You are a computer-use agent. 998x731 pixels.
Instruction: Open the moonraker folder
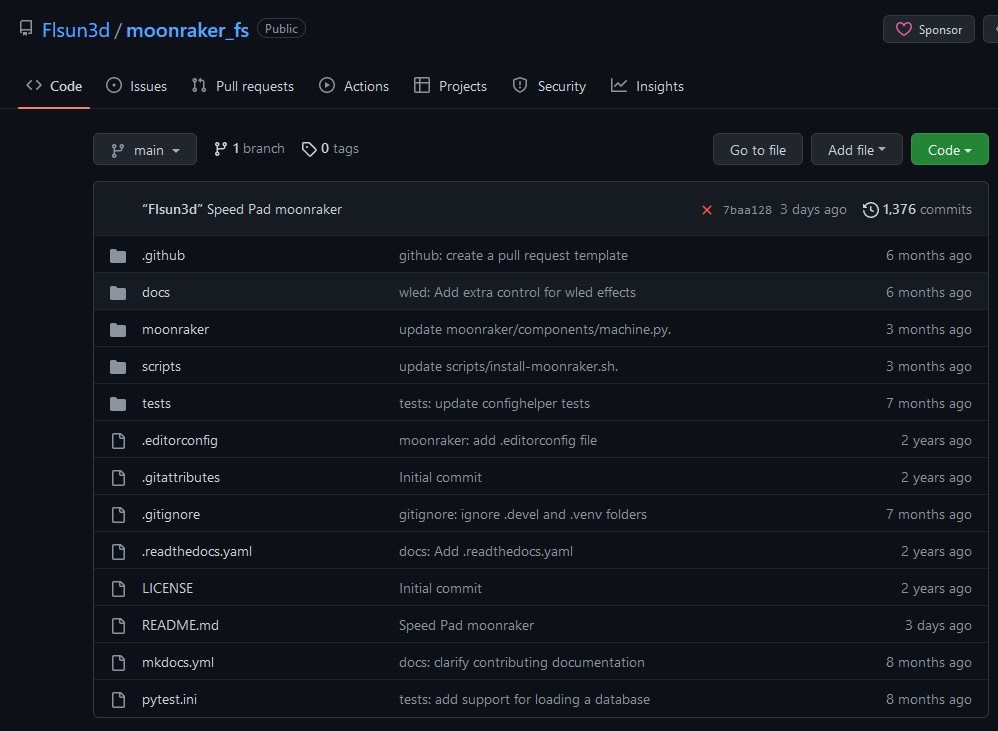(x=175, y=330)
